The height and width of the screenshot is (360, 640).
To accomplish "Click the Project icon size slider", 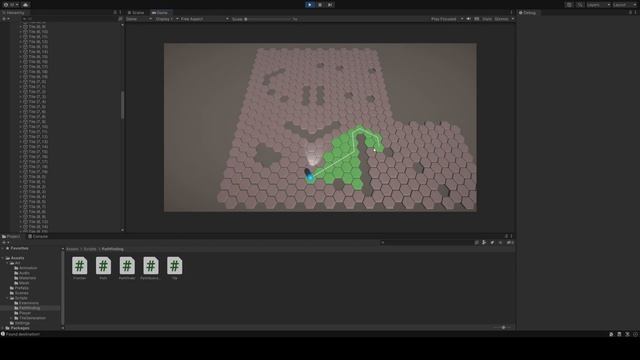I will point(503,327).
